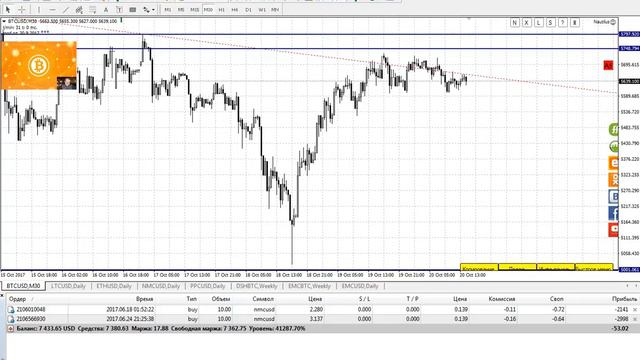This screenshot has width=640, height=360.
Task: Click the X button on chart
Action: pyautogui.click(x=527, y=22)
